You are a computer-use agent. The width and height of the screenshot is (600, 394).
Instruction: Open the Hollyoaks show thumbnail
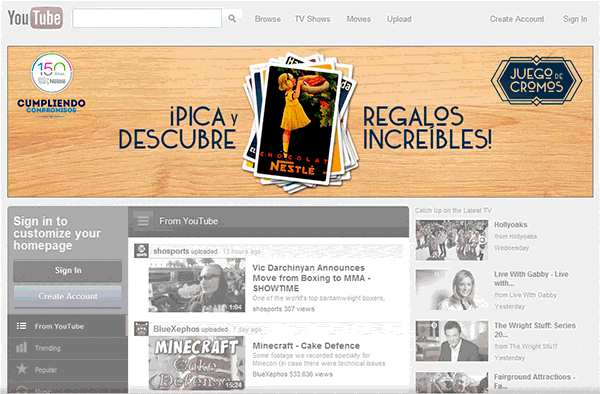452,240
